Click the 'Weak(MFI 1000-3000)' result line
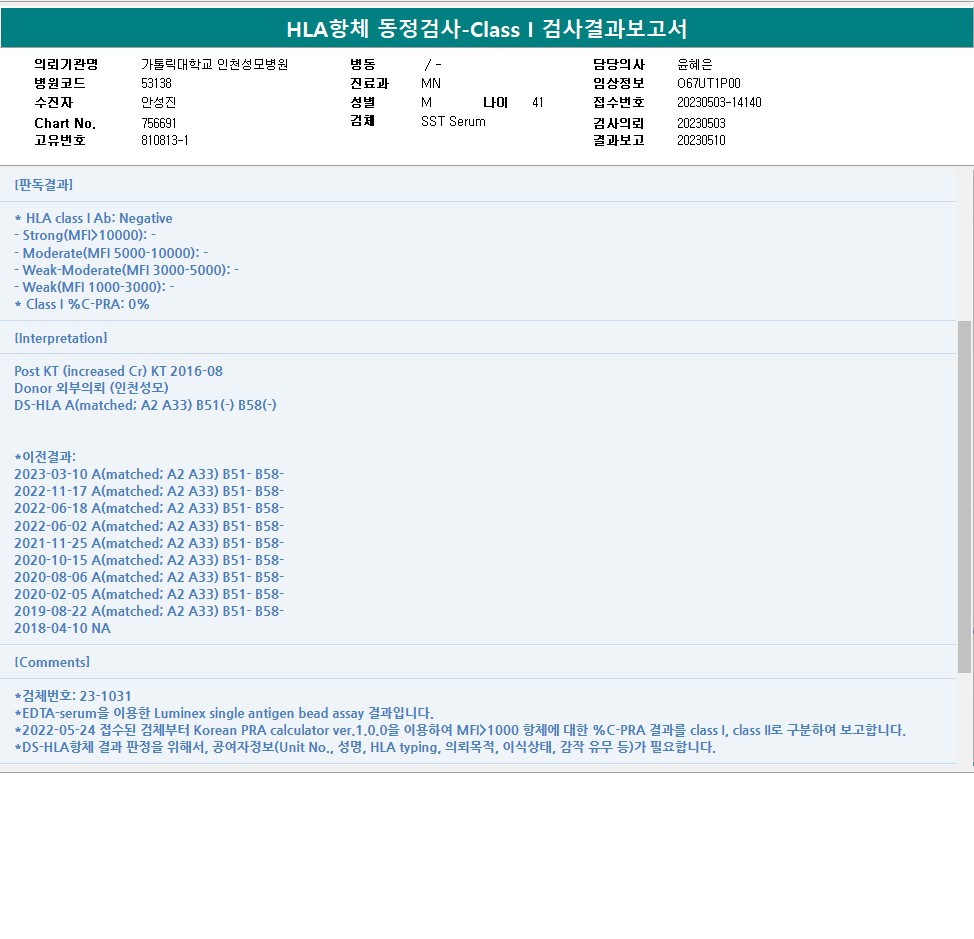The width and height of the screenshot is (974, 939). pyautogui.click(x=94, y=287)
